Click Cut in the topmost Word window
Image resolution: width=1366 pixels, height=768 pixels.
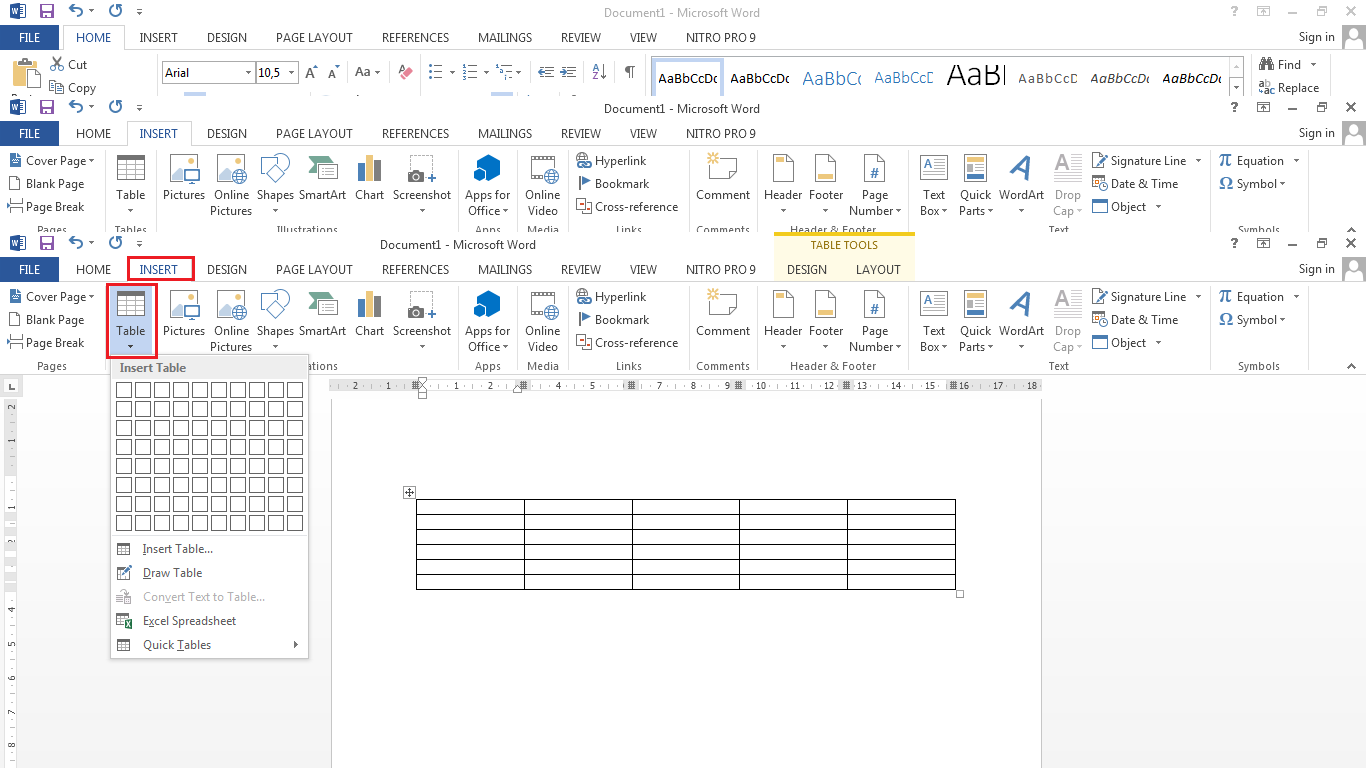68,65
